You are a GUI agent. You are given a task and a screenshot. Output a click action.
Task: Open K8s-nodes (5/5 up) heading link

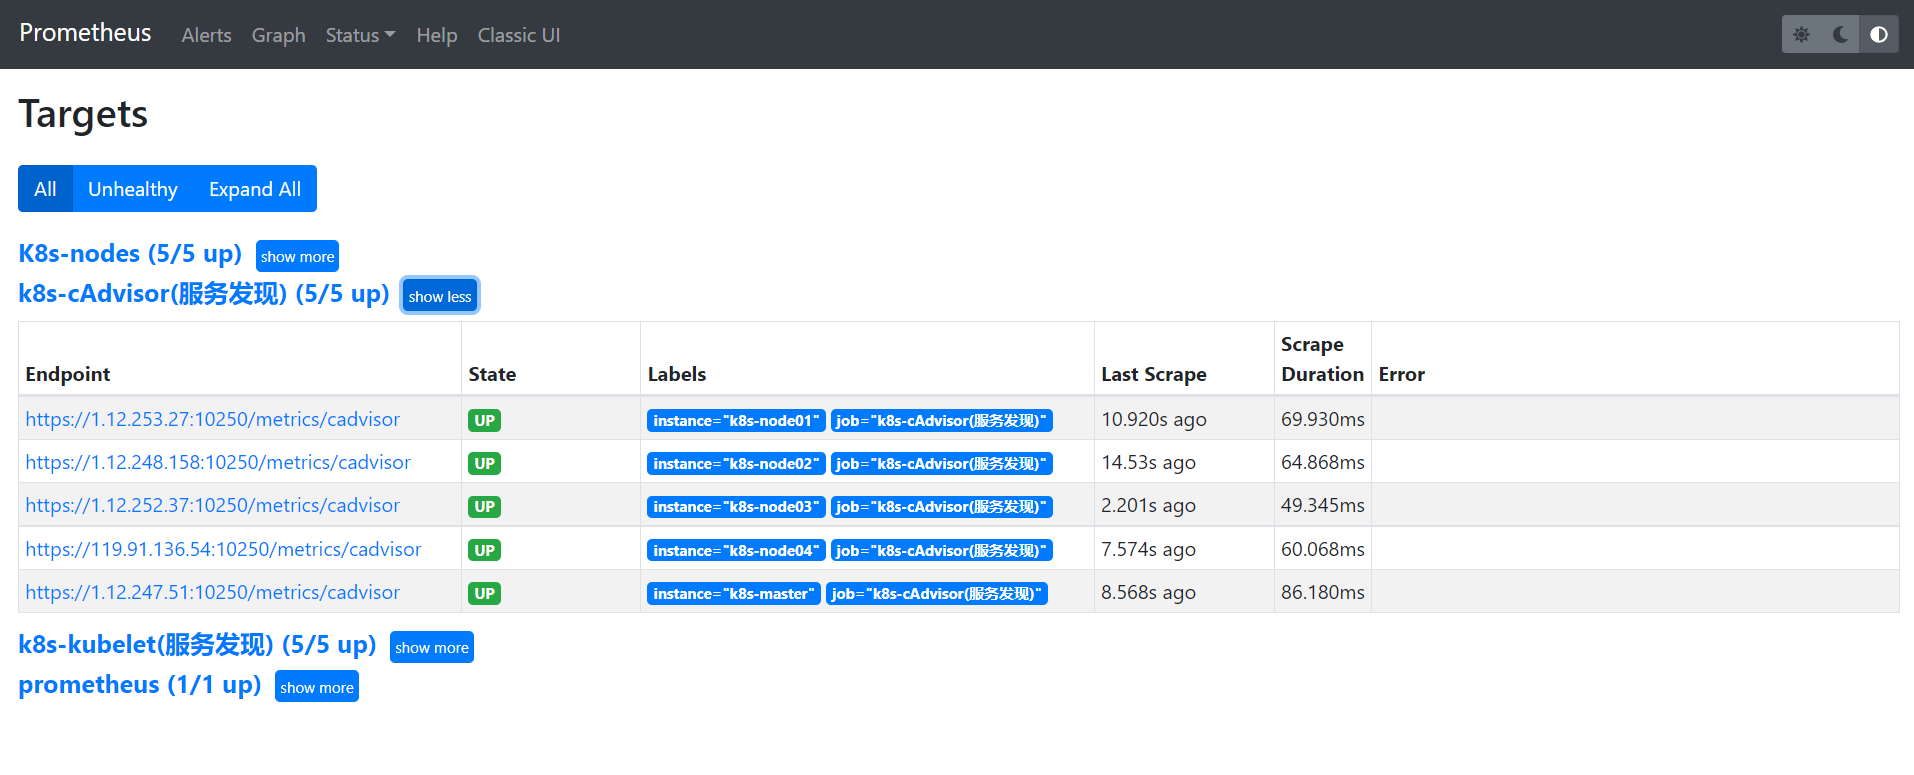point(130,253)
